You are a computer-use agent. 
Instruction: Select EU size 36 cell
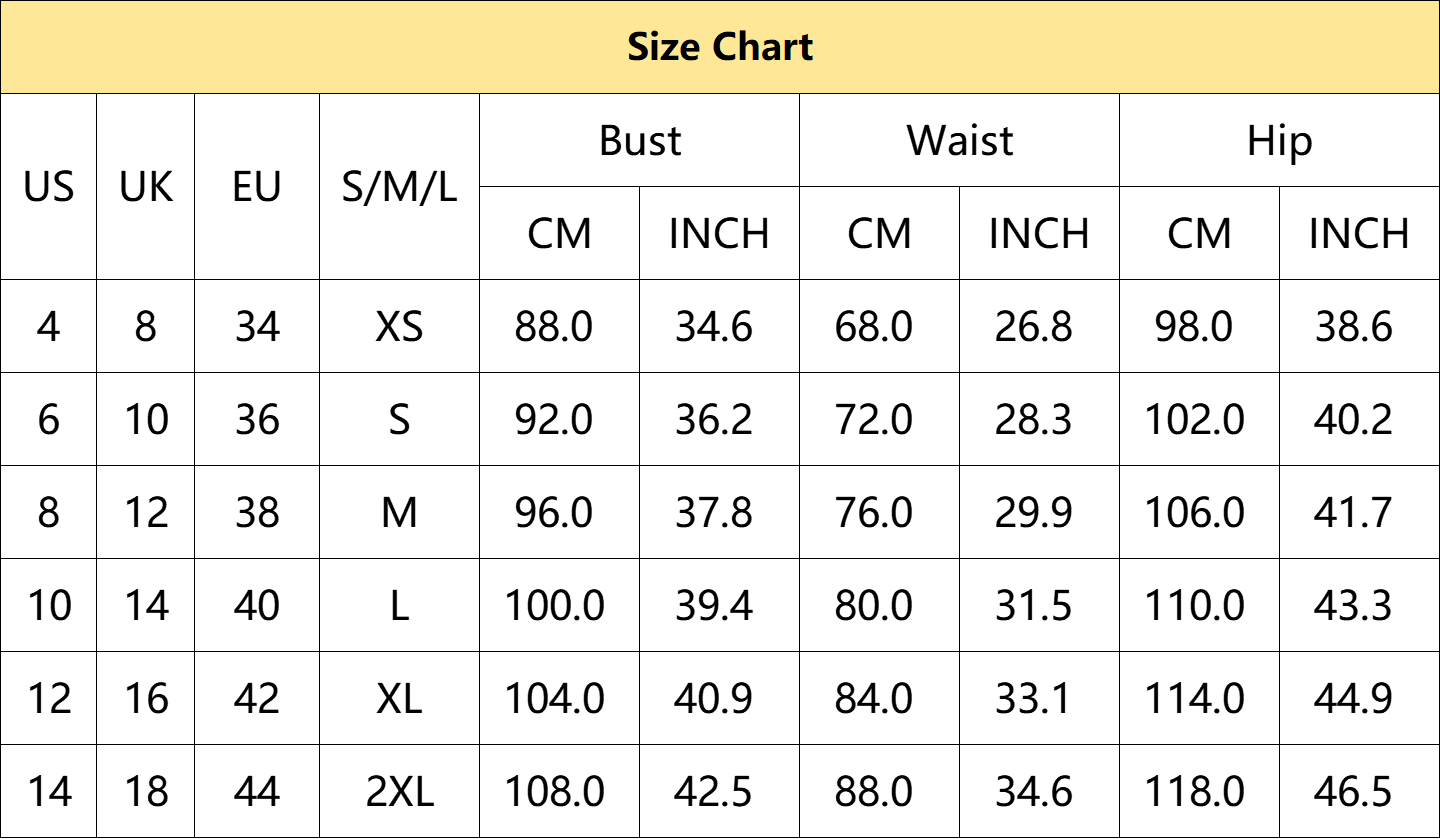pos(257,420)
